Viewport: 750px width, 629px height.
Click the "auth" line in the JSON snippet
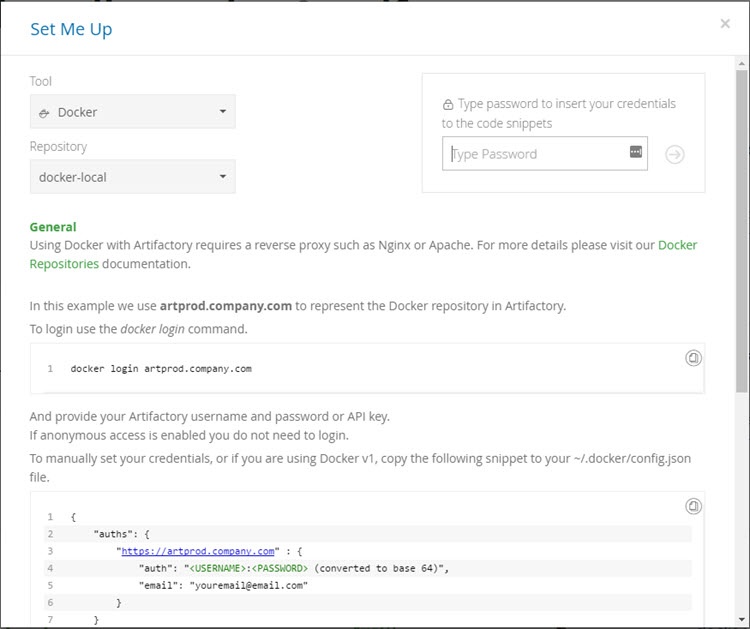[x=294, y=568]
